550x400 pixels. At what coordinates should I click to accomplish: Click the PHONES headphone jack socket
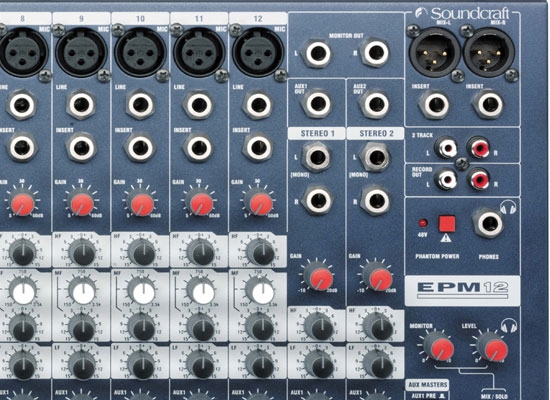point(489,224)
